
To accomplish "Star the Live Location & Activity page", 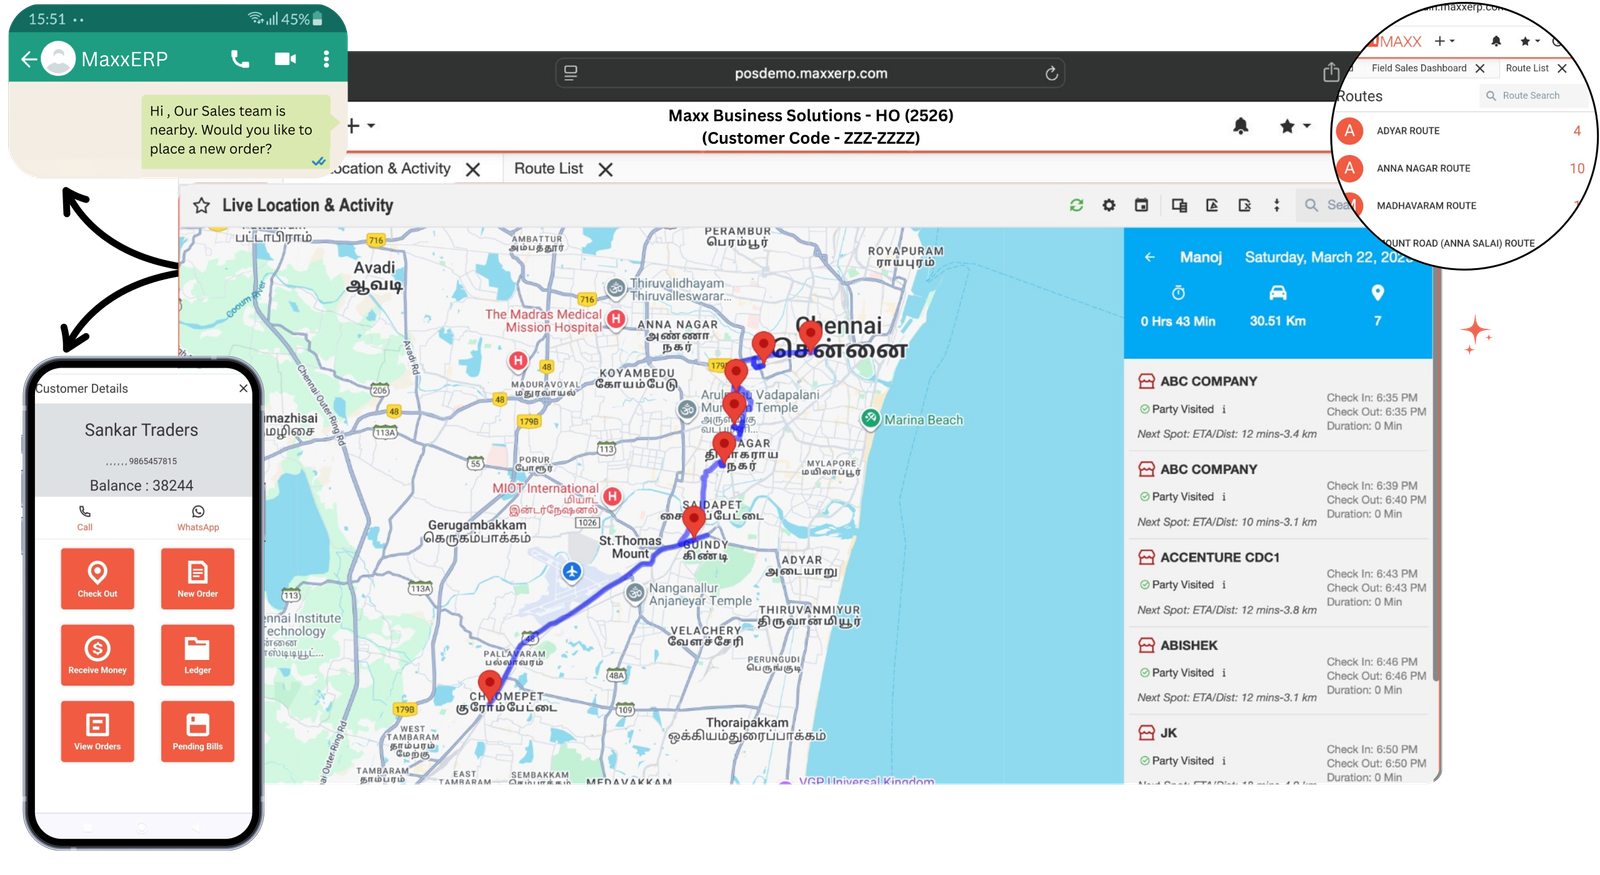I will pos(201,205).
